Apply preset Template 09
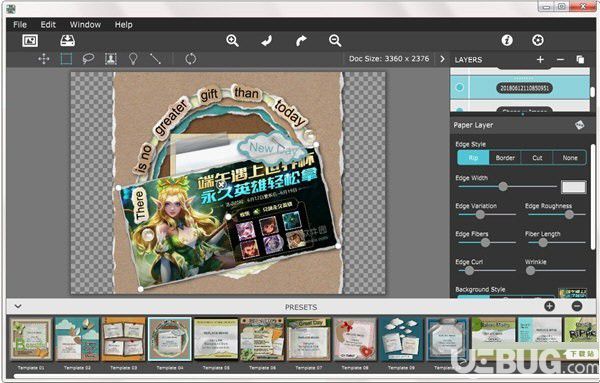 pyautogui.click(x=401, y=339)
